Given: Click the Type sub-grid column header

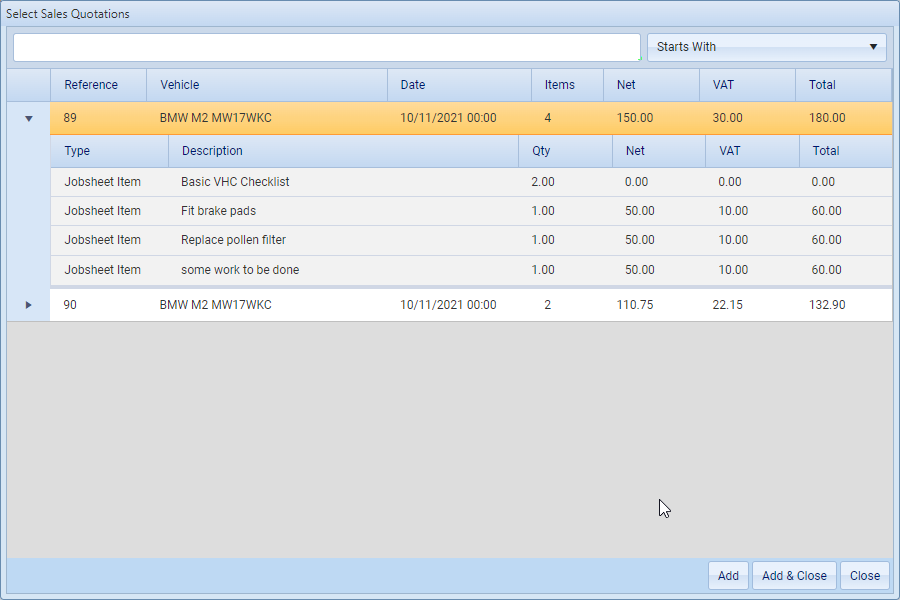Looking at the screenshot, I should [109, 151].
